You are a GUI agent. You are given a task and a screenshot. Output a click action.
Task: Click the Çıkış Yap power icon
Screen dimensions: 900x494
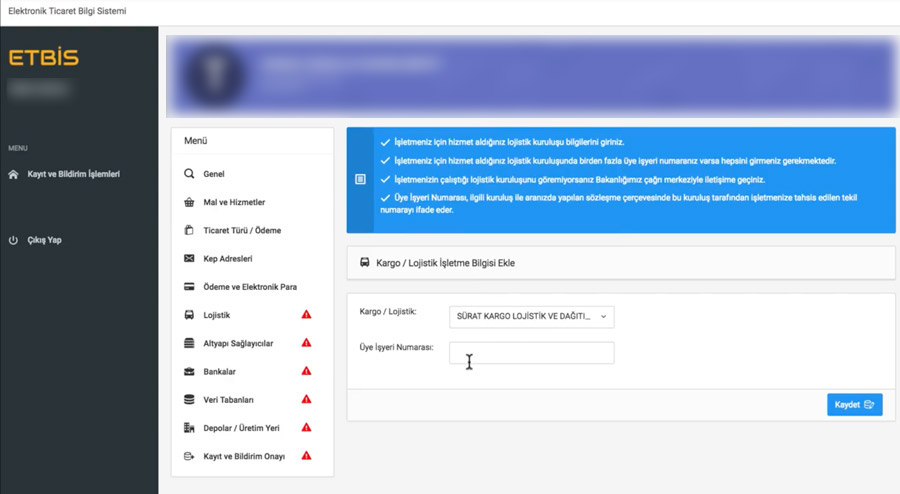click(x=13, y=240)
